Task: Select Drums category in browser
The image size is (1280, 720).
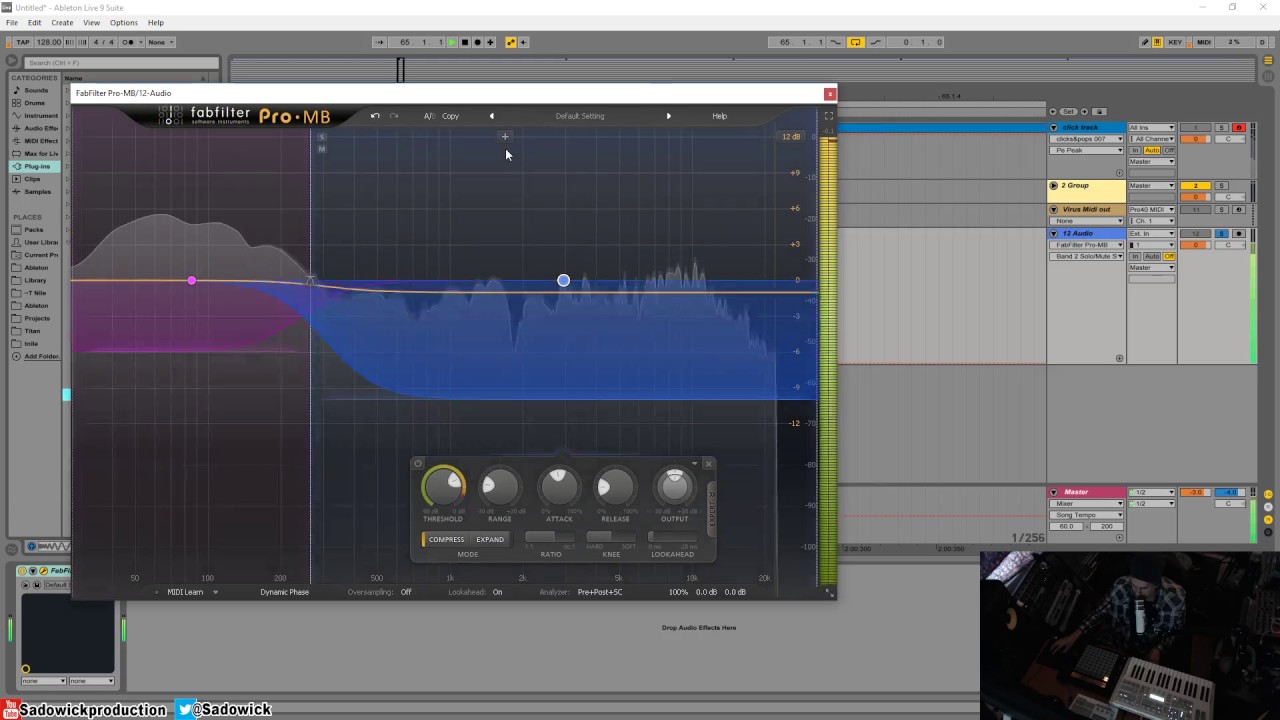Action: 35,103
